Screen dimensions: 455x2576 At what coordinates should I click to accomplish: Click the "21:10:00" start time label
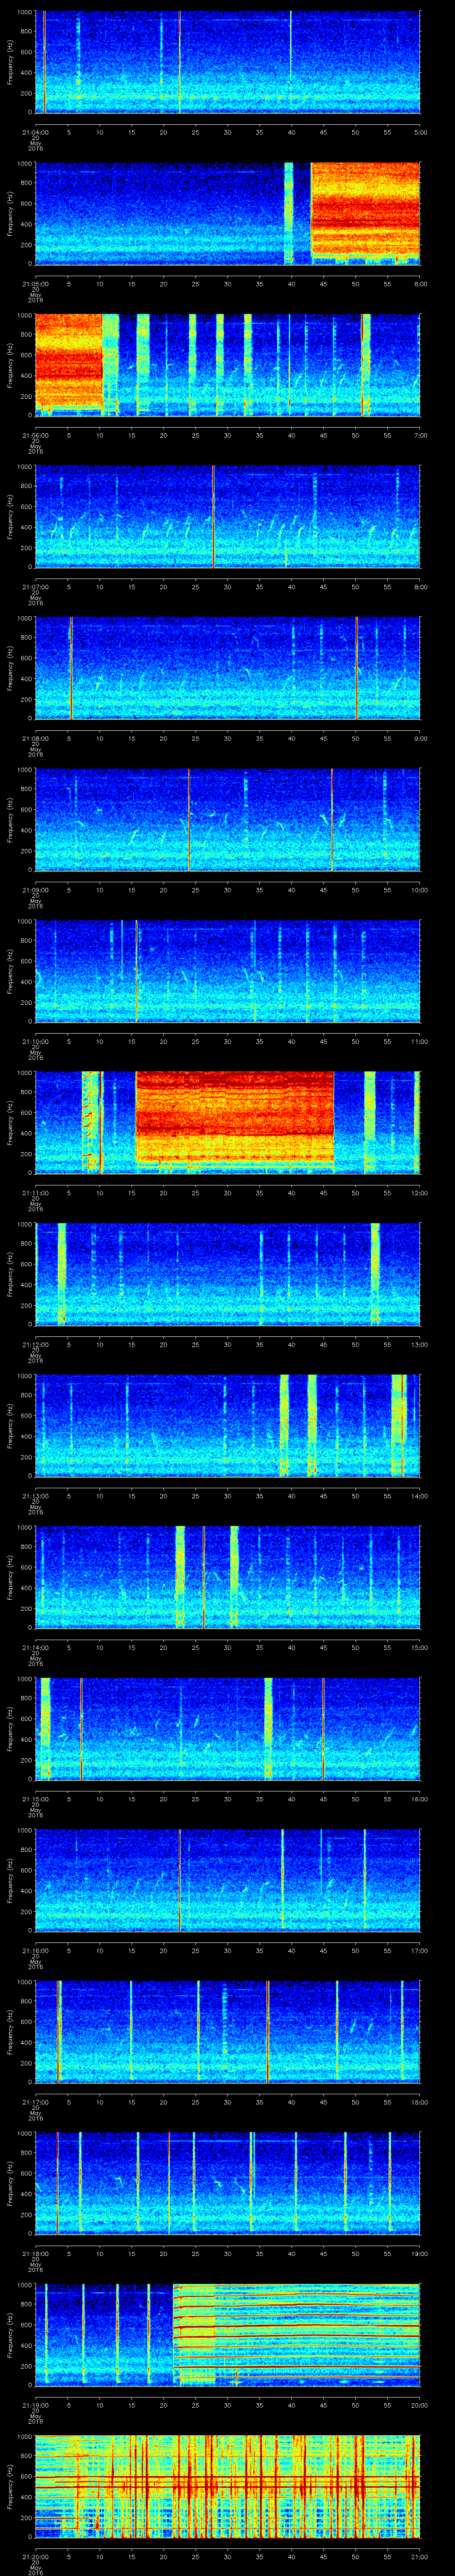click(35, 1041)
